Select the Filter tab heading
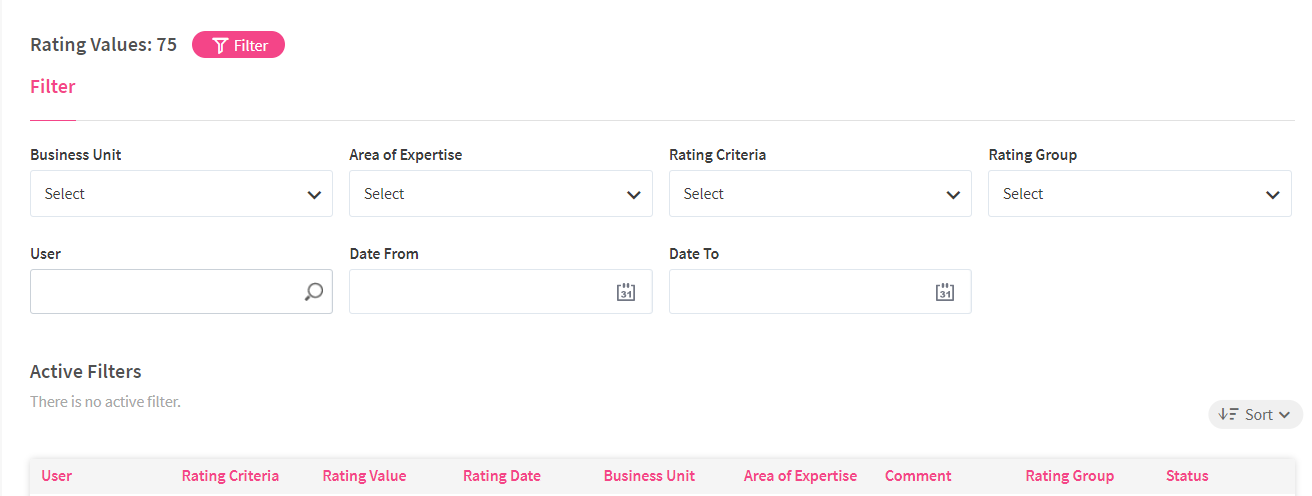 (x=53, y=87)
